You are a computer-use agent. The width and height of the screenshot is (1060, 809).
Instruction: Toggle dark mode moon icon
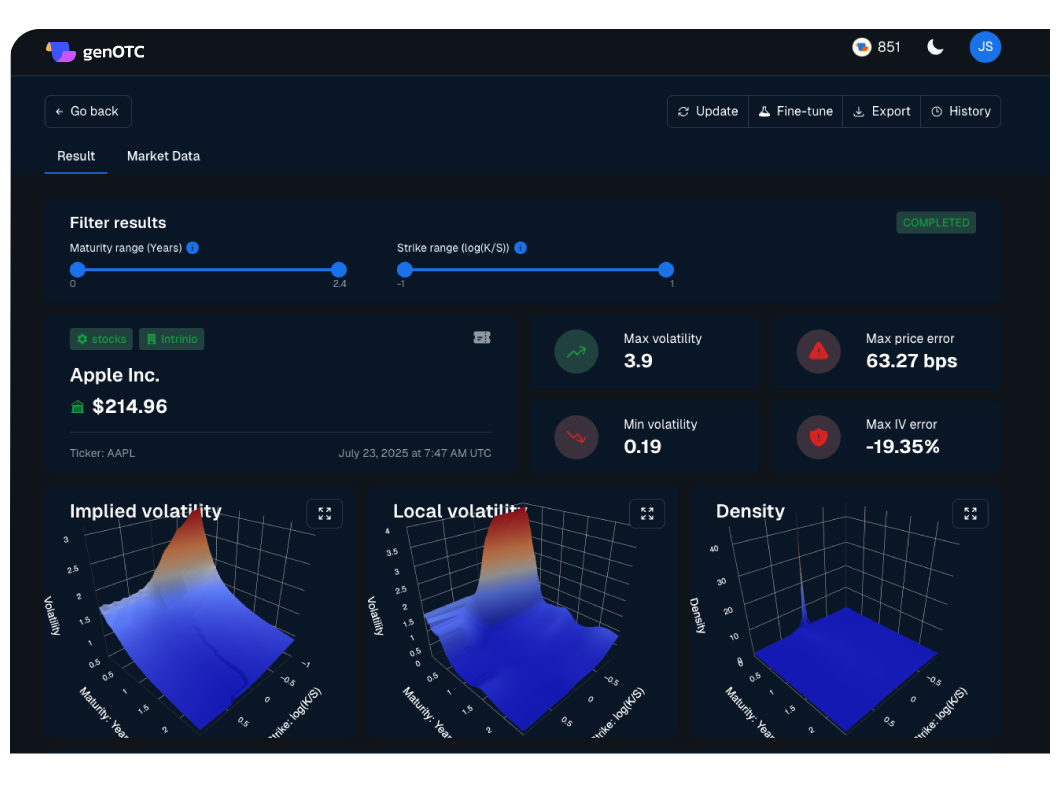[935, 47]
